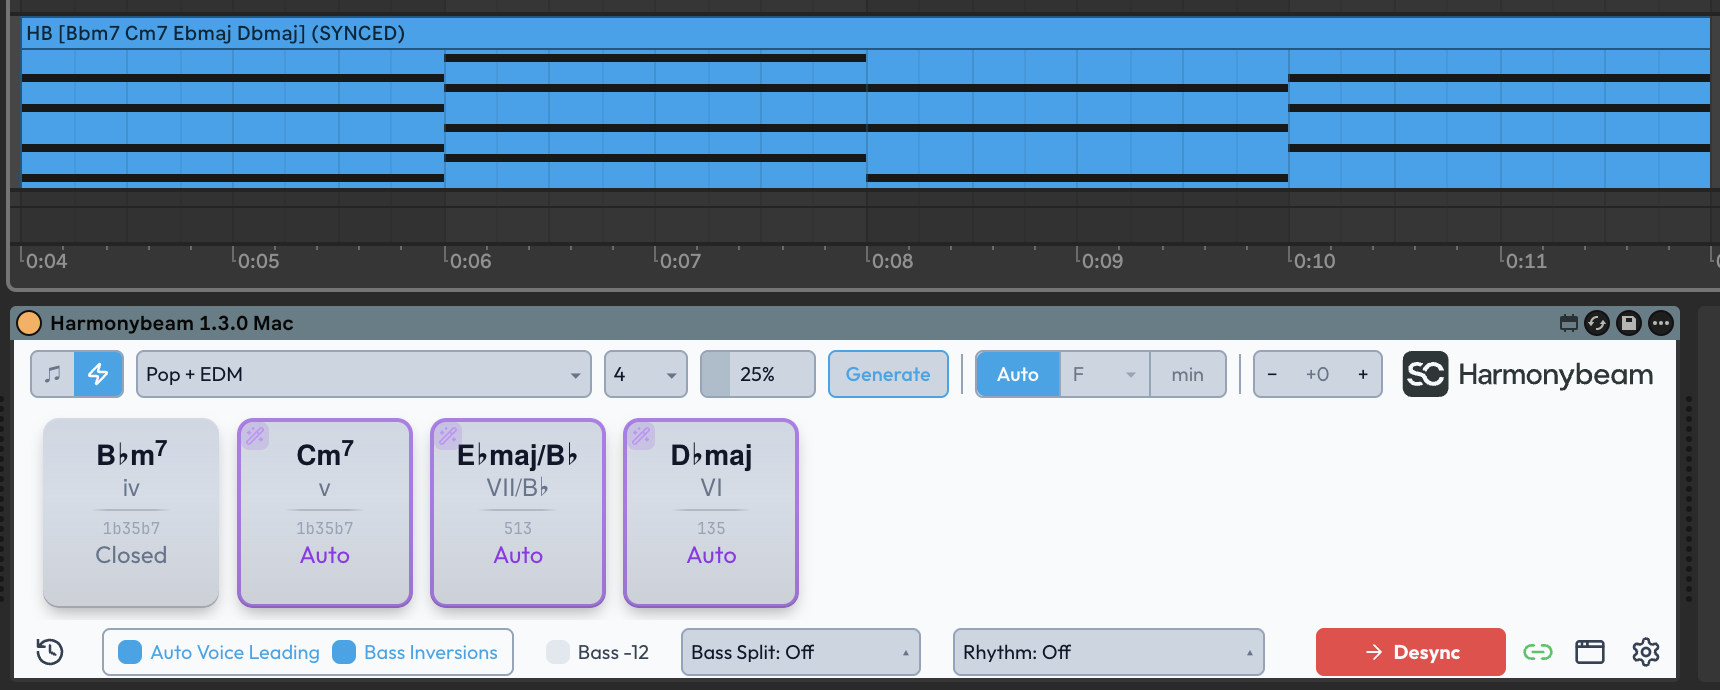Click Closed voicing on the B♭m7 card
1720x690 pixels.
[x=131, y=555]
